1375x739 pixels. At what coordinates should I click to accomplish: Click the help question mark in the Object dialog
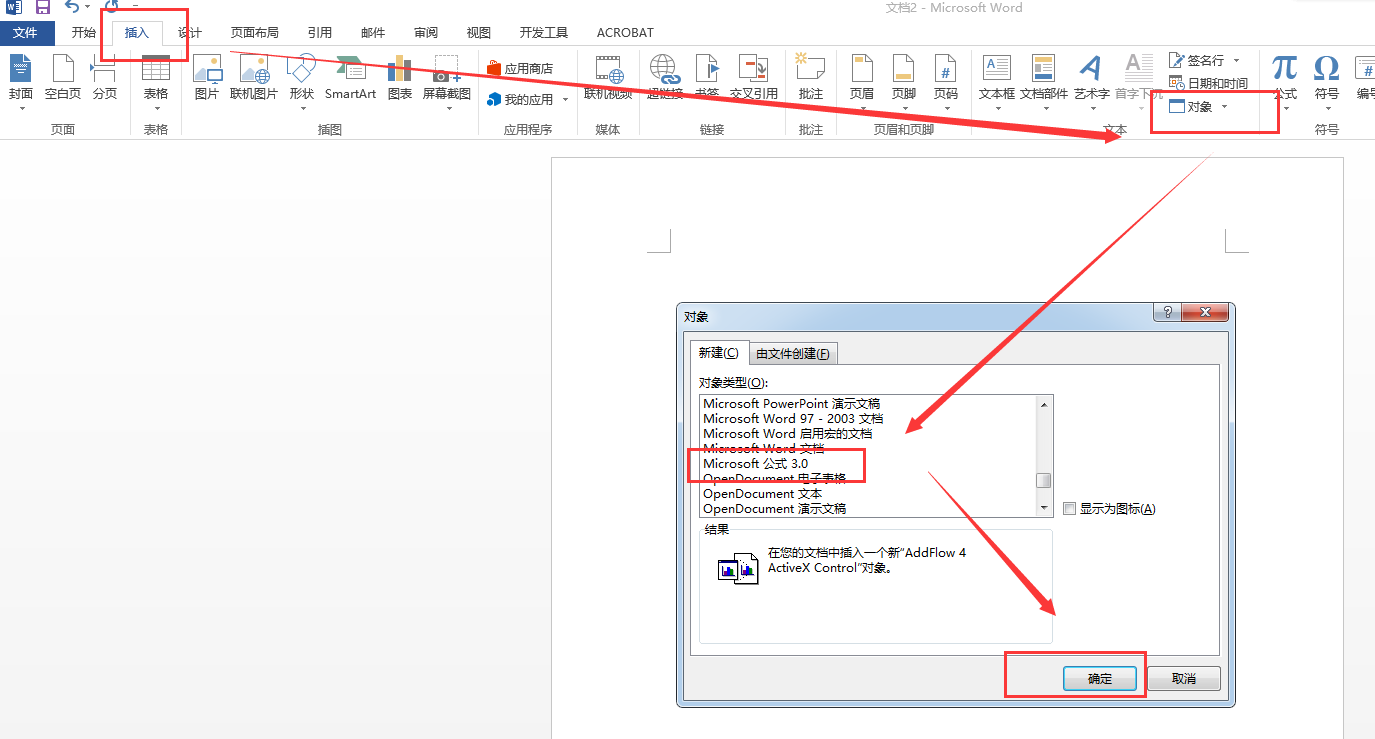[1167, 312]
